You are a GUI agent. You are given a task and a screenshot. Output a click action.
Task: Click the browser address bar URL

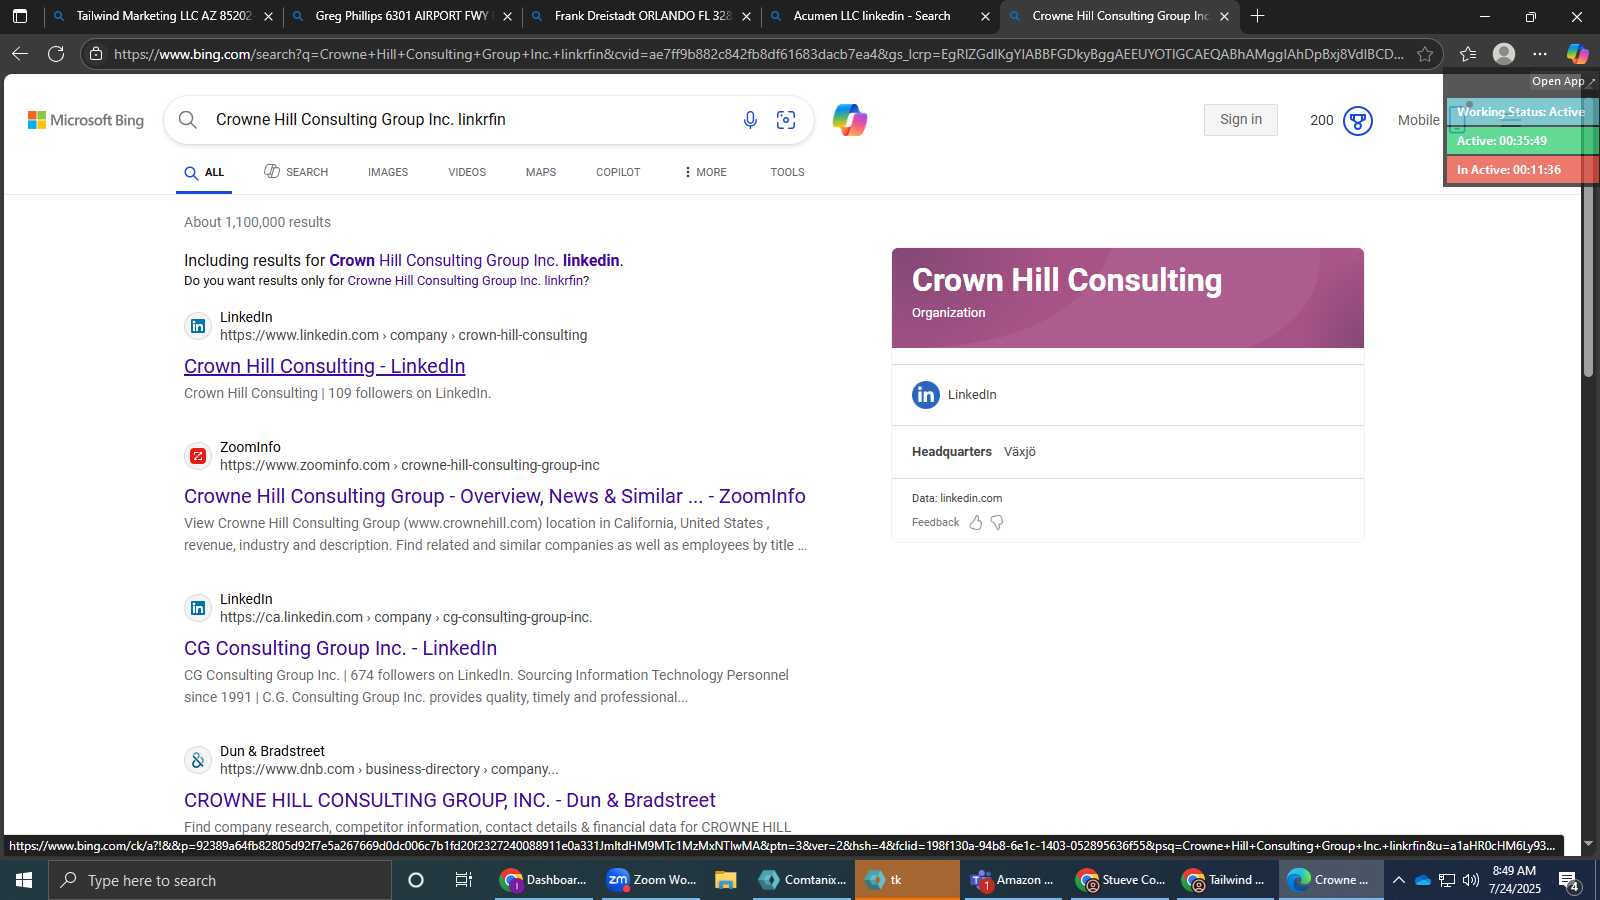(x=758, y=54)
